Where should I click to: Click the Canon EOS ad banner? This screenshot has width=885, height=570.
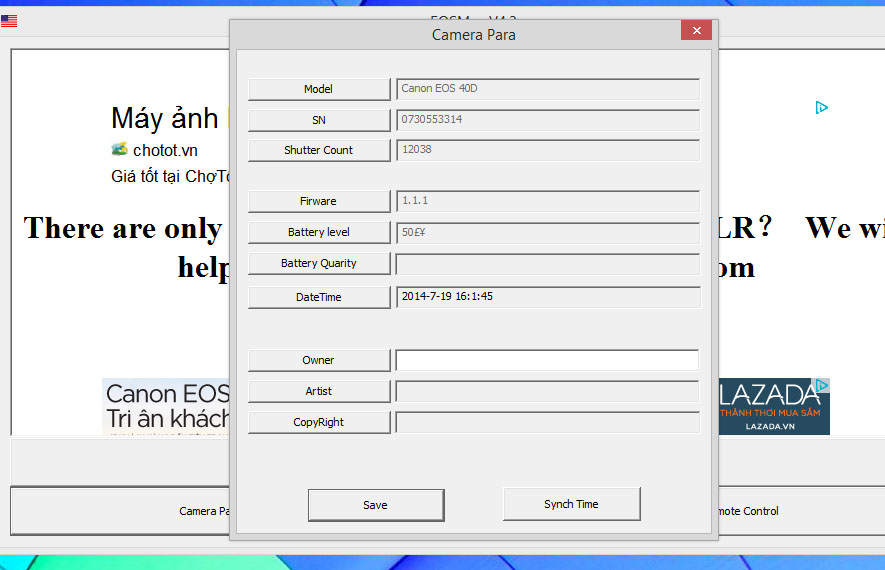tap(166, 406)
